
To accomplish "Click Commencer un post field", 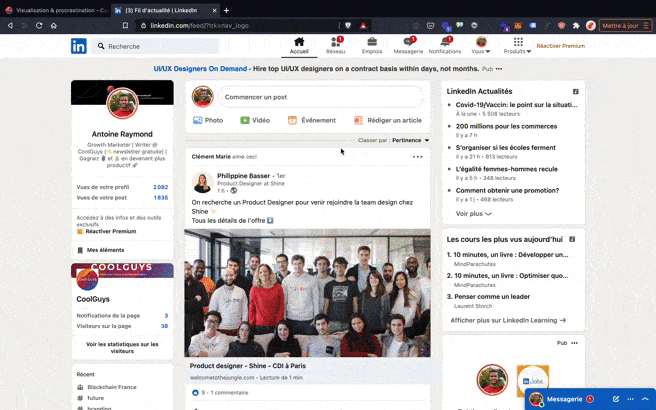I will pos(320,97).
